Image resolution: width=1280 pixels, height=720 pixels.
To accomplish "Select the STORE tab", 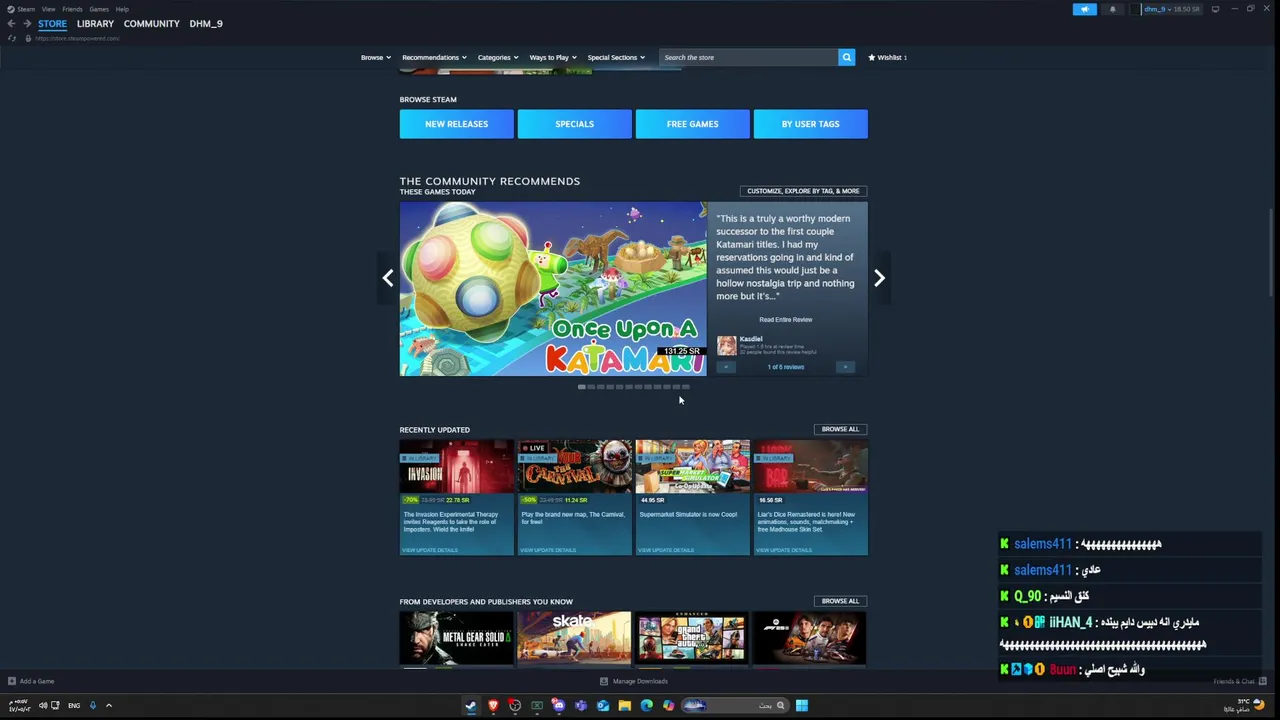I will click(x=52, y=23).
